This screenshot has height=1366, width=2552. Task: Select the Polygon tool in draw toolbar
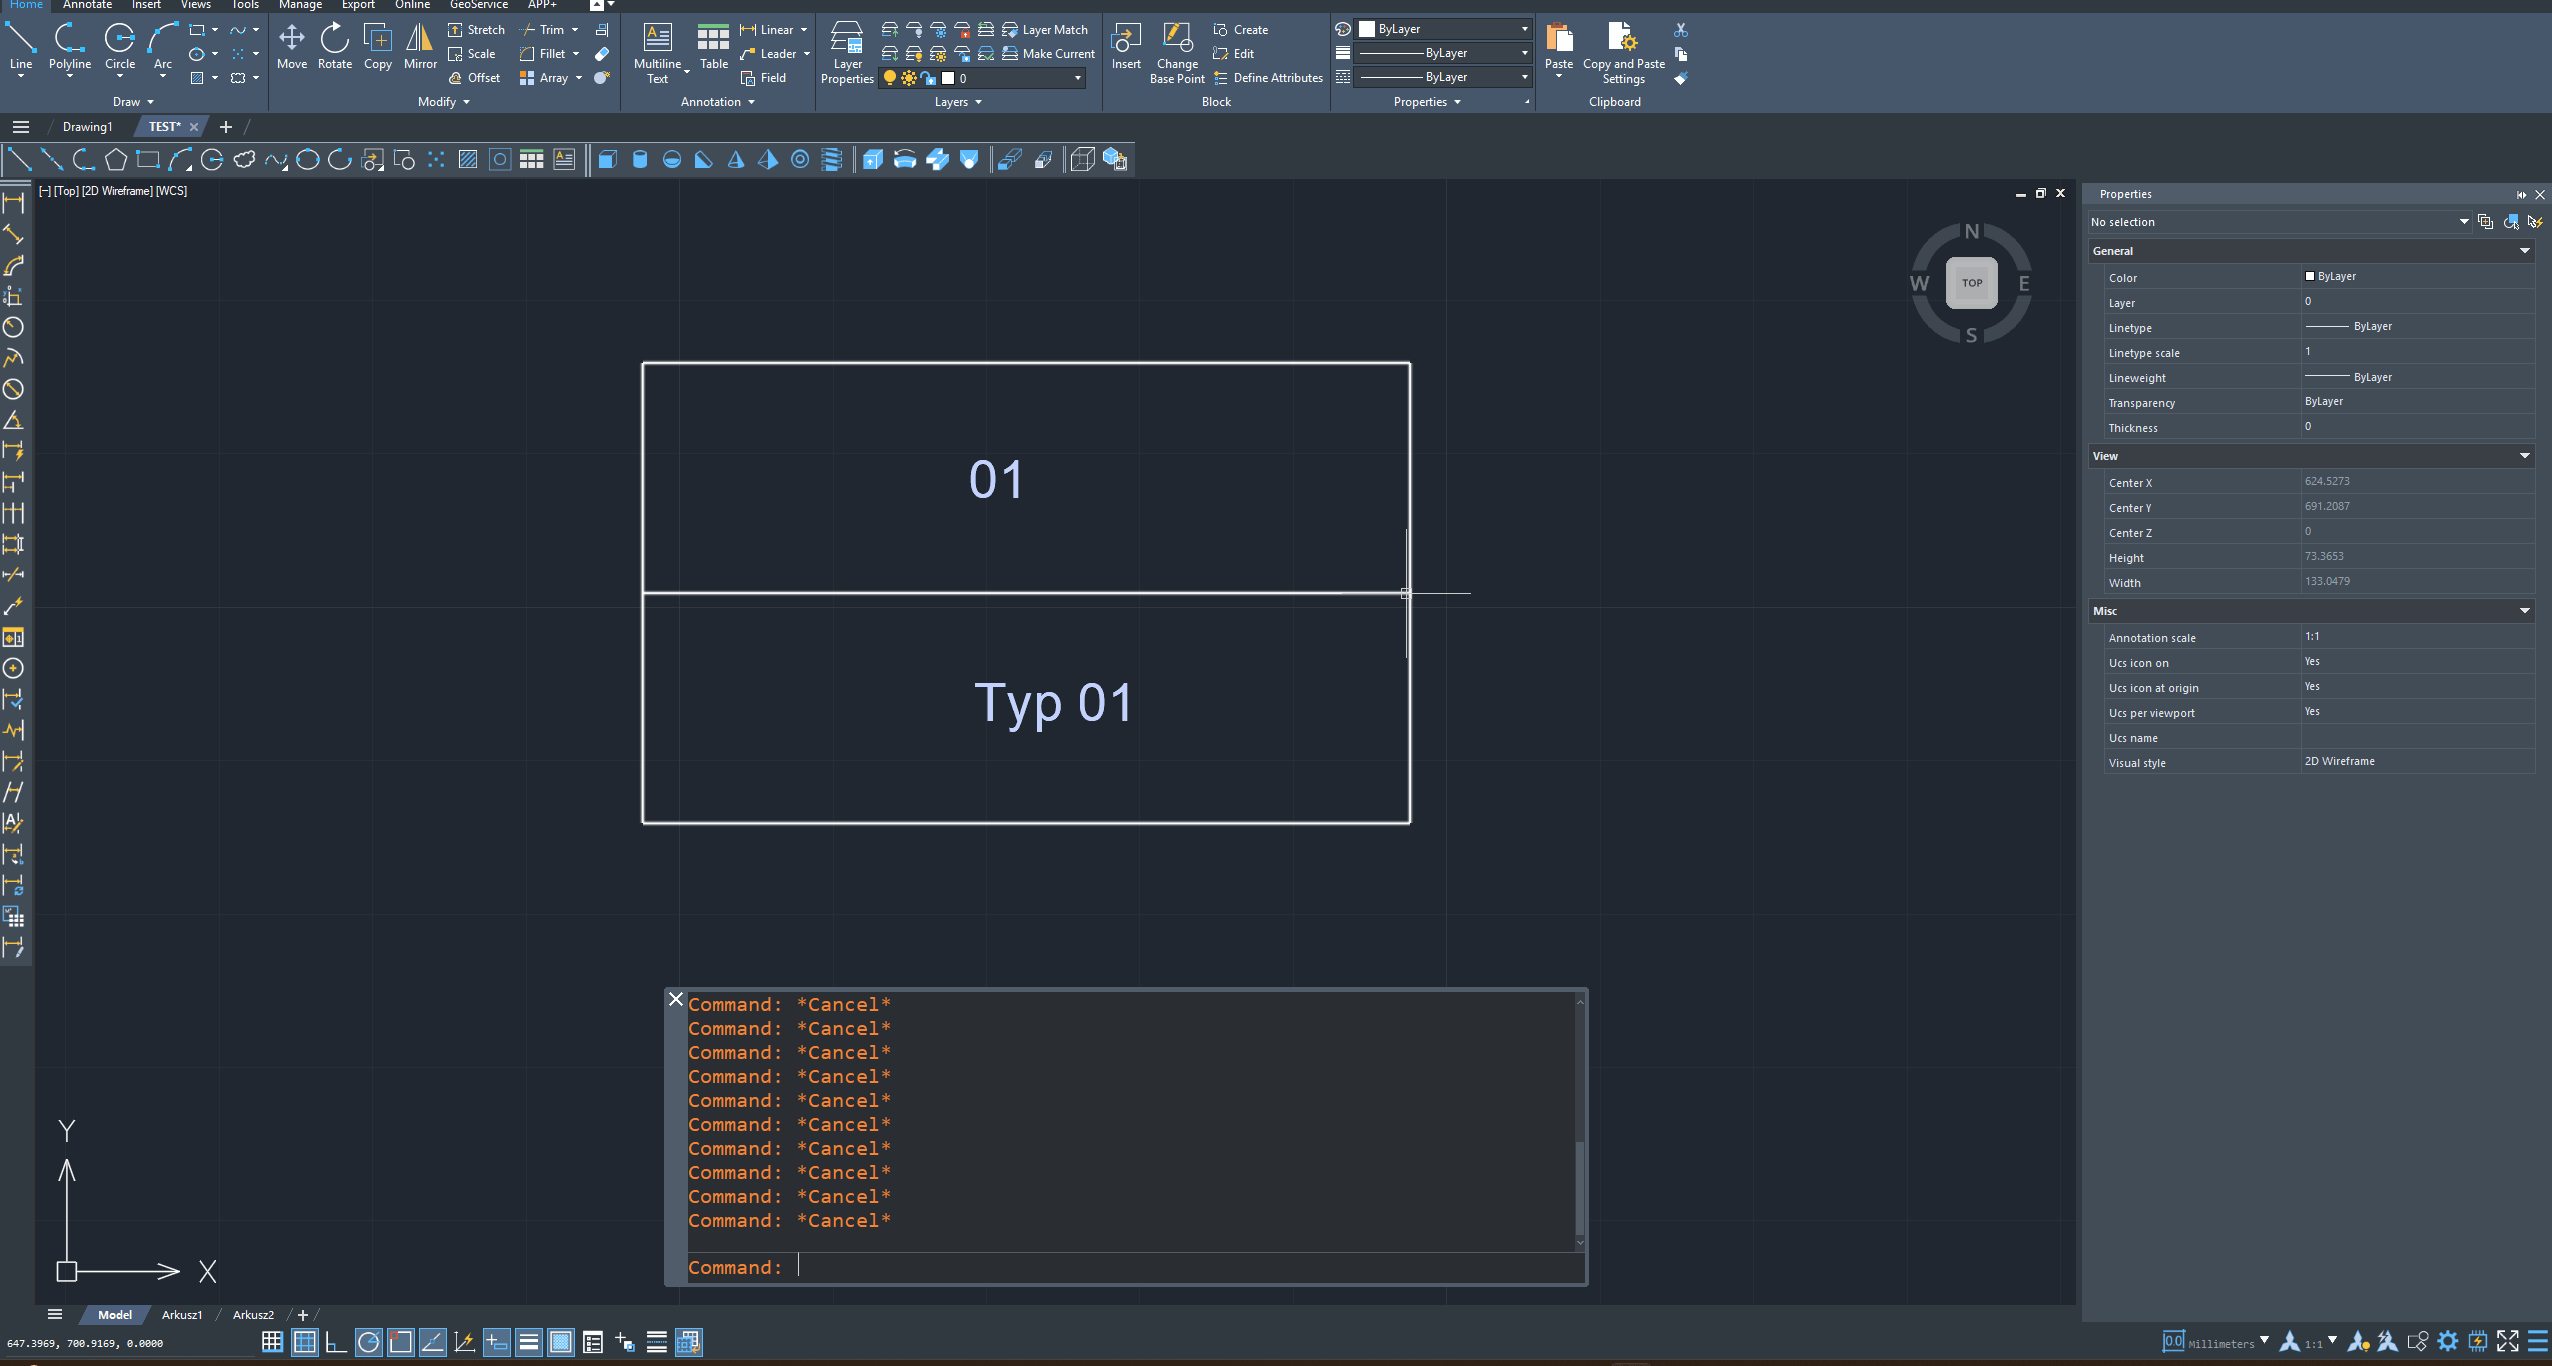(x=116, y=159)
